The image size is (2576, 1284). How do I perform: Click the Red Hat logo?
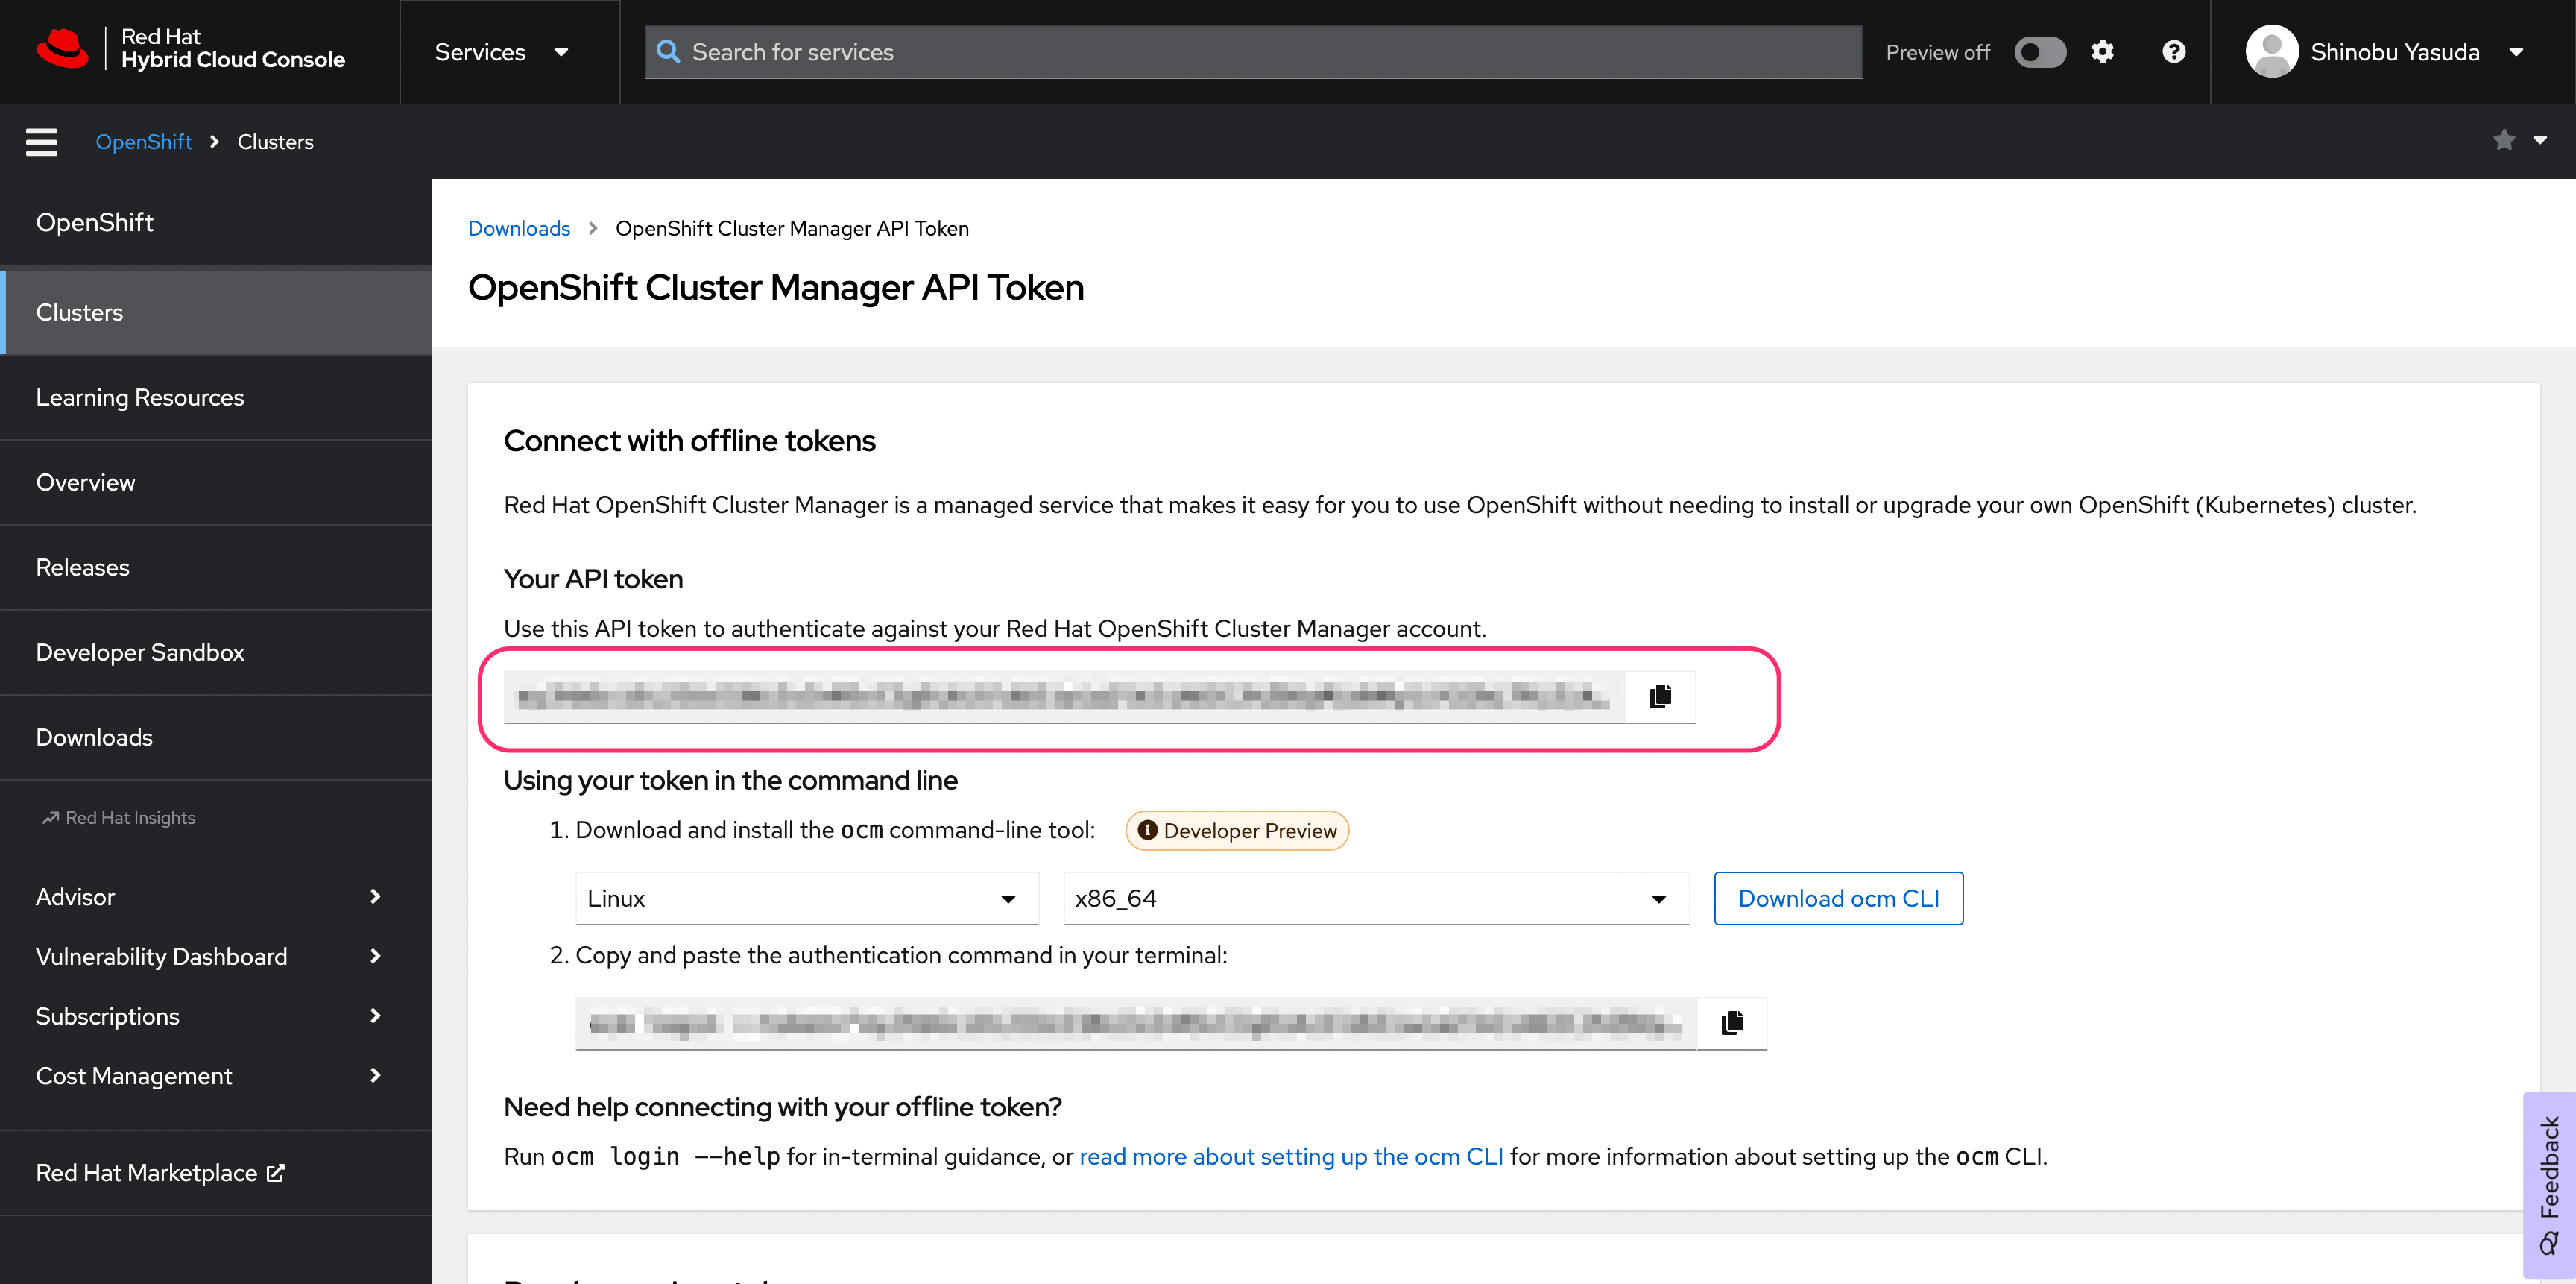coord(62,49)
